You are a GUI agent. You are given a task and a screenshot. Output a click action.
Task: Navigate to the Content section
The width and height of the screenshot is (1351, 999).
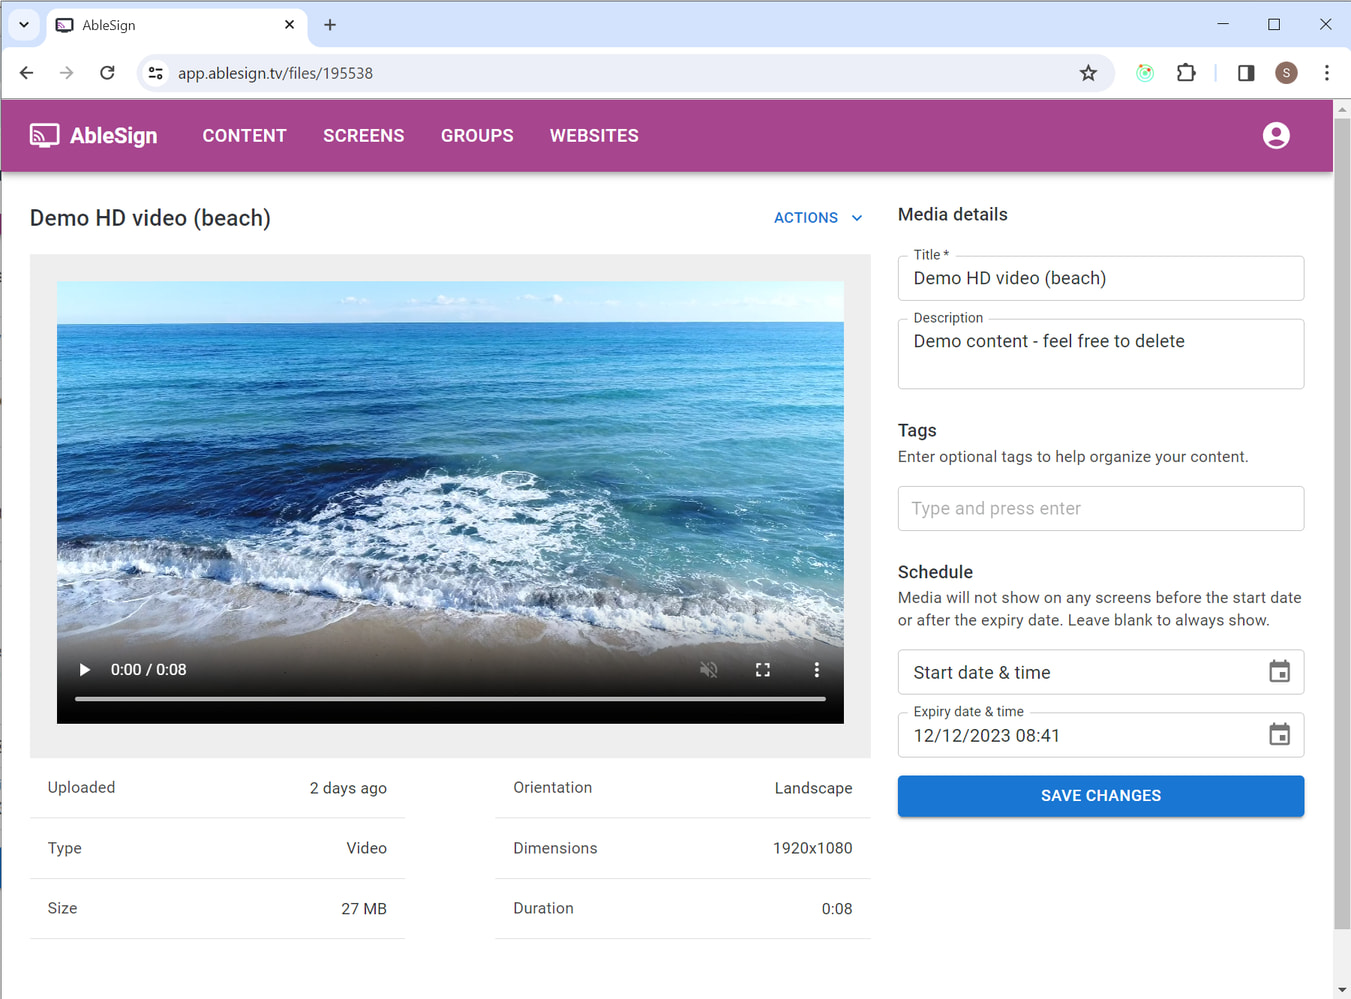coord(244,136)
